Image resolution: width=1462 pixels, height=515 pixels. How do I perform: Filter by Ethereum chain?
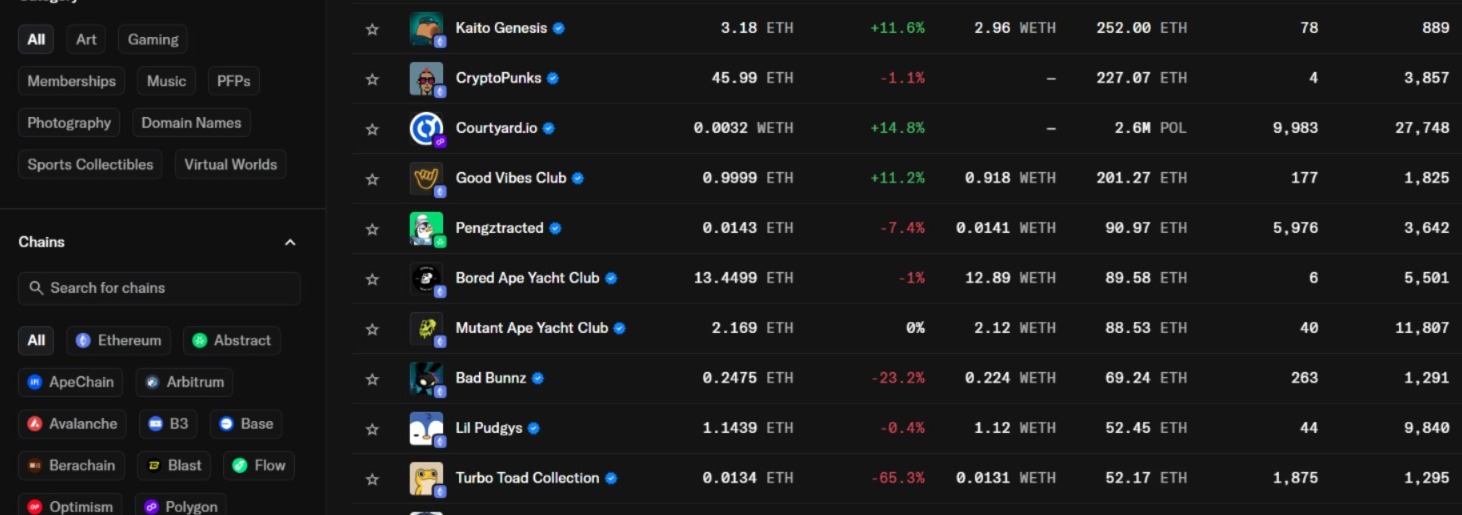119,340
